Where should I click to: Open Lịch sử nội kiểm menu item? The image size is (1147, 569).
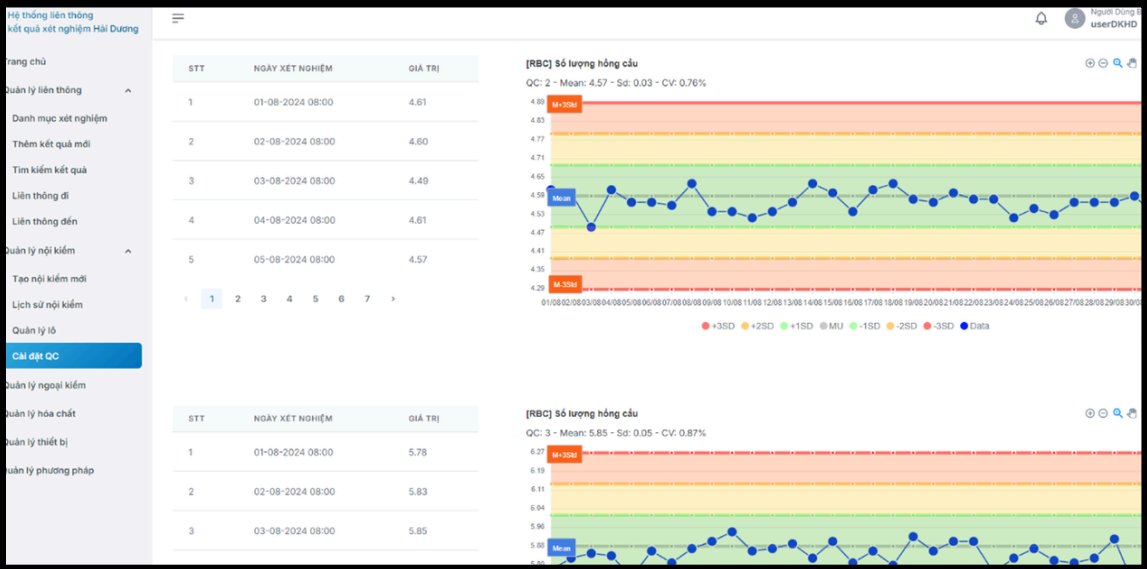48,304
